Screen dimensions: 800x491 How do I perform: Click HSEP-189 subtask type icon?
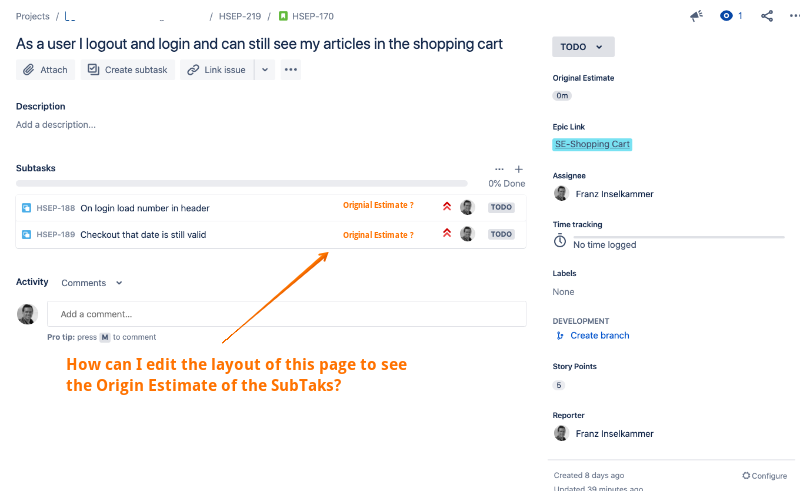coord(27,234)
